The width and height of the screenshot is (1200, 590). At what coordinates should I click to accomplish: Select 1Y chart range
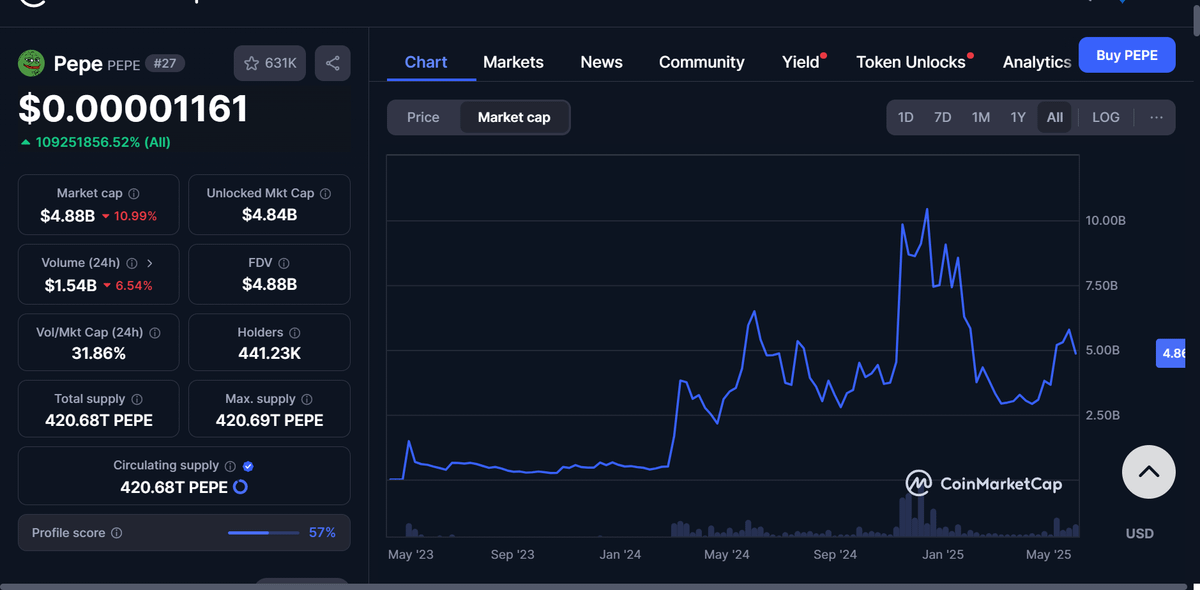(x=1018, y=117)
